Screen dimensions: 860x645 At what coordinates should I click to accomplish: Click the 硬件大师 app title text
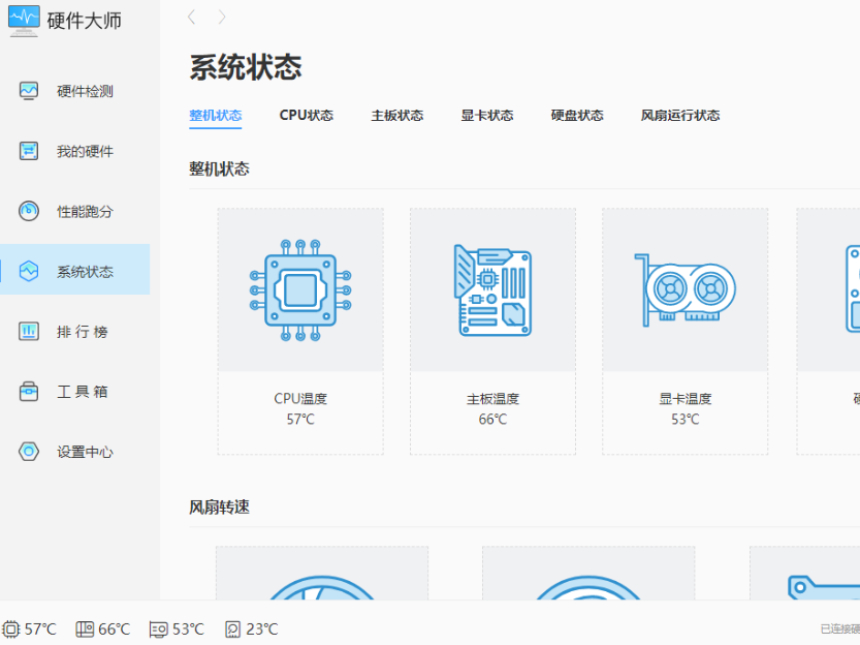84,21
